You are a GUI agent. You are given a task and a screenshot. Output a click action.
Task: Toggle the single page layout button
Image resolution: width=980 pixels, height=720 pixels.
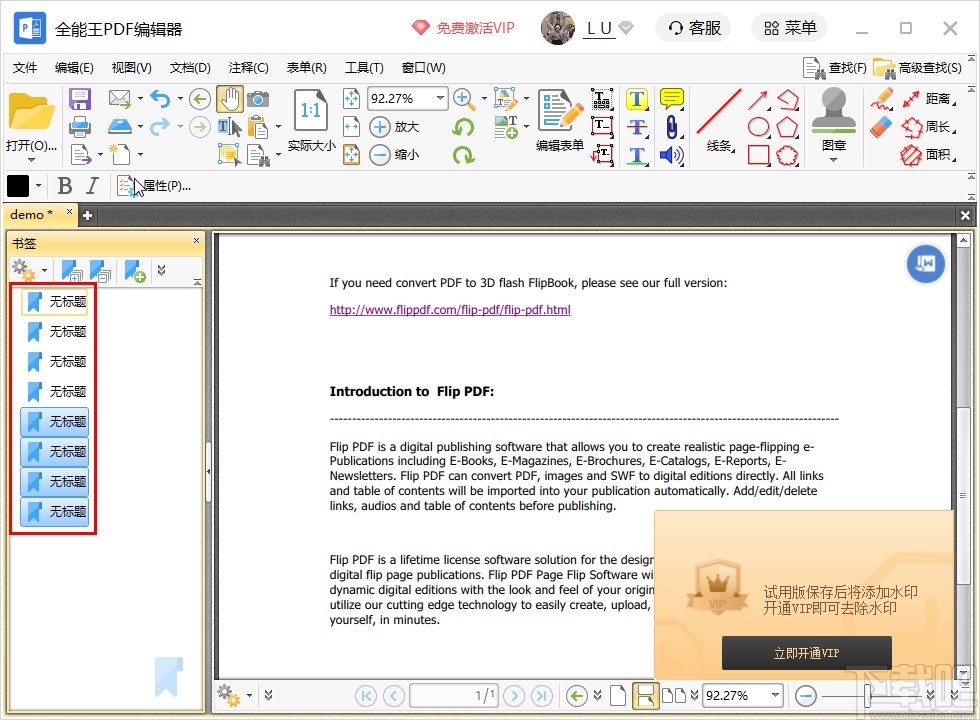click(x=618, y=695)
